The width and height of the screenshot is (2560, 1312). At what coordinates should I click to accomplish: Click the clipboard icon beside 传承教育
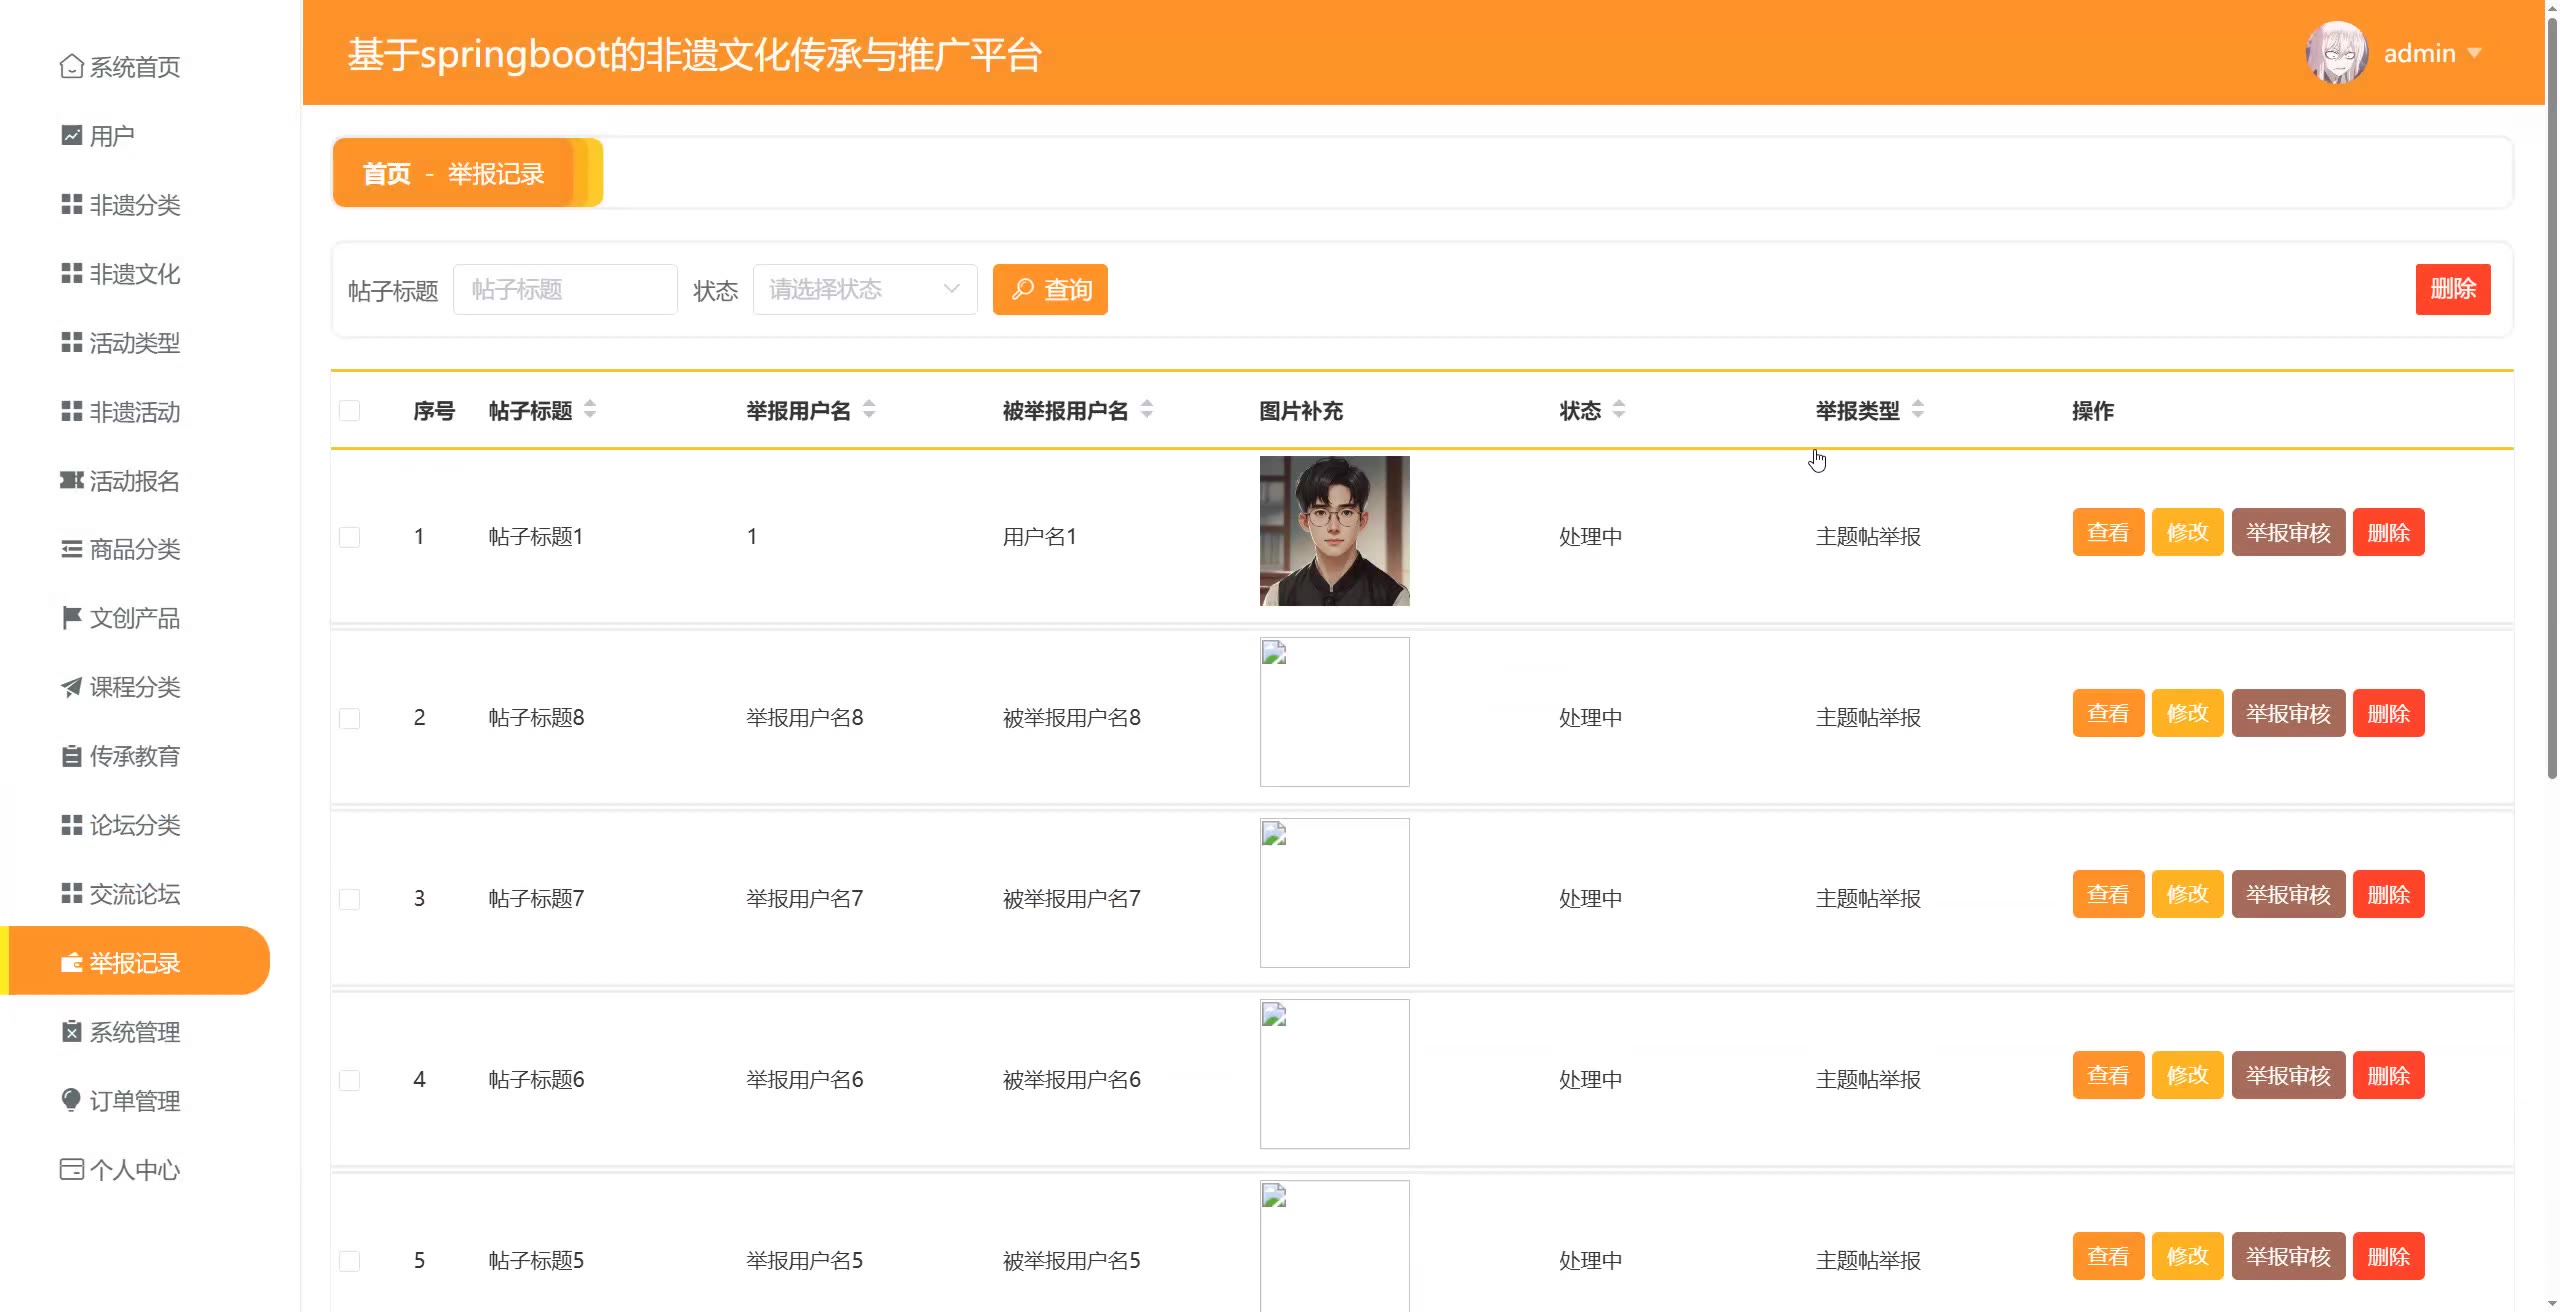(x=71, y=756)
